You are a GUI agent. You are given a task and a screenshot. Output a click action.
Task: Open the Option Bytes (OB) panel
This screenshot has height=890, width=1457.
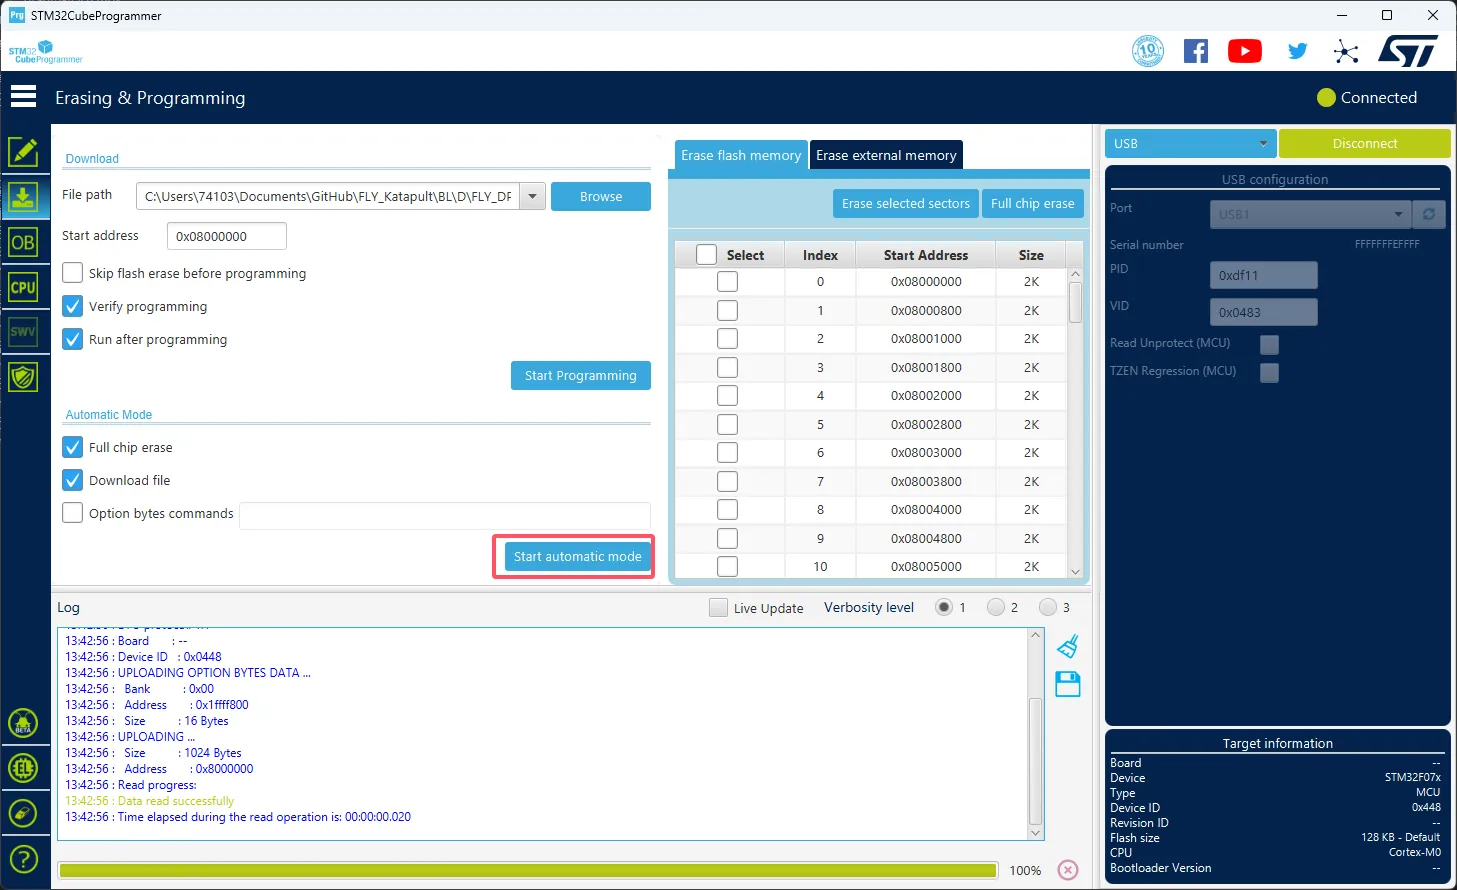(23, 243)
